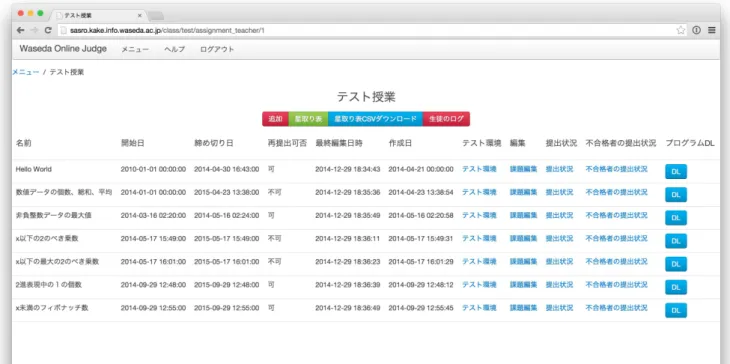Image resolution: width=730 pixels, height=364 pixels.
Task: Click DL button for 非負整数データの最大値 row
Action: [x=676, y=217]
